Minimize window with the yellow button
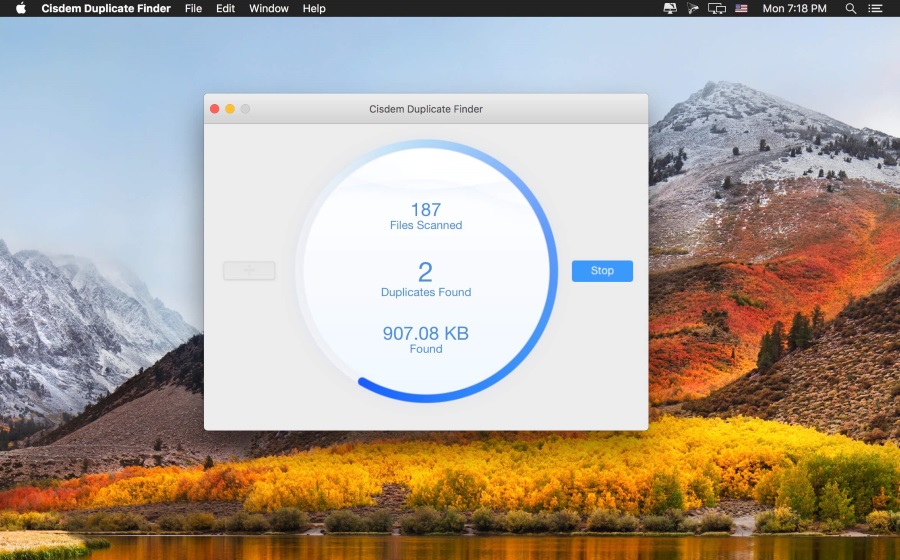The image size is (900, 560). (x=230, y=108)
